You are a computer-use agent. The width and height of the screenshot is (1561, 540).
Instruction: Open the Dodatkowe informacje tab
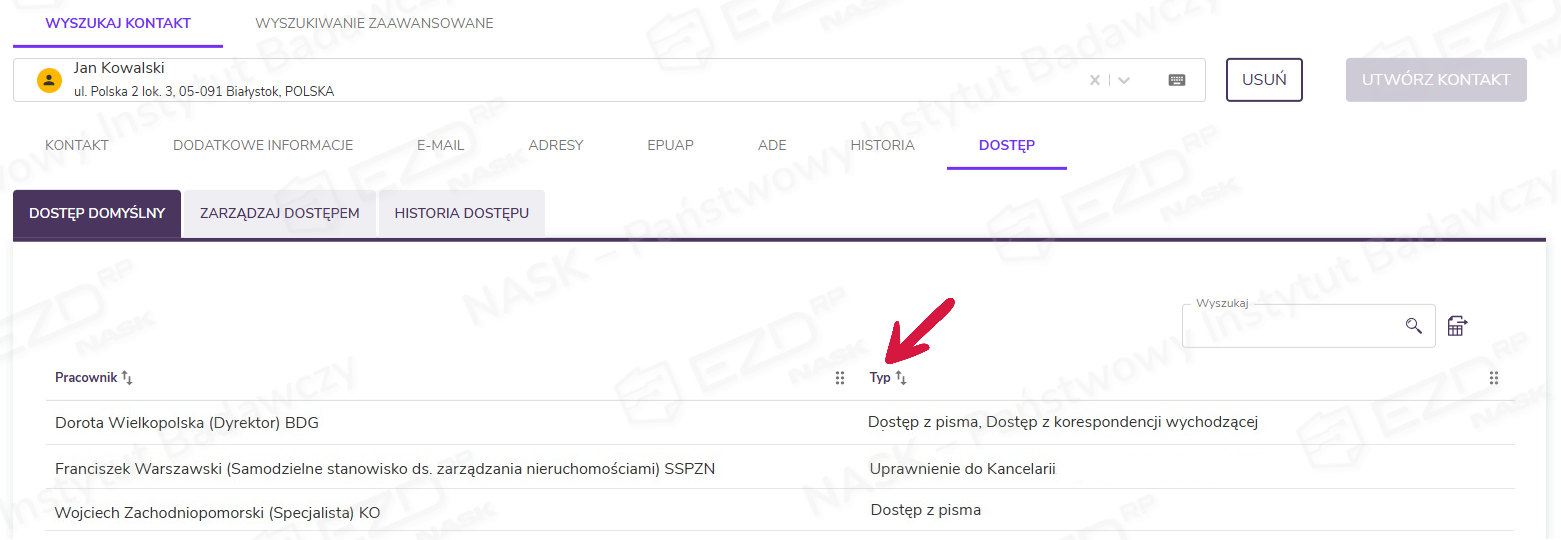[263, 145]
